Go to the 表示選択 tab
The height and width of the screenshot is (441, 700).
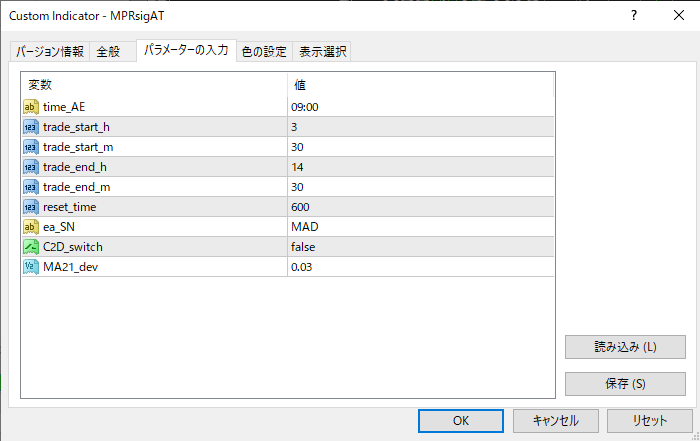click(x=322, y=52)
